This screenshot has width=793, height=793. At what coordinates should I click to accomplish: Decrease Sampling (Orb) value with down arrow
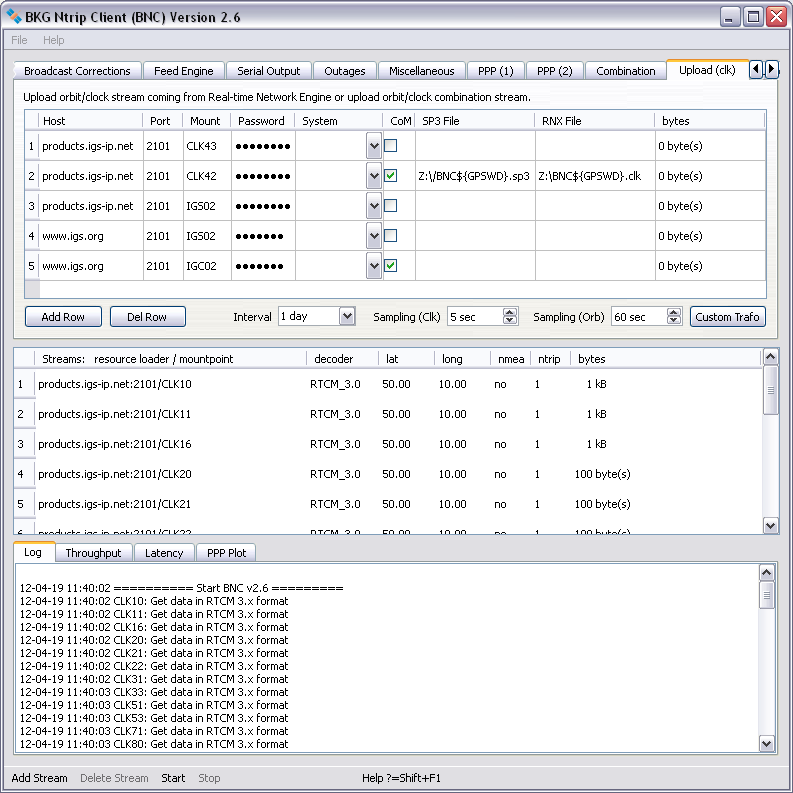pos(674,321)
